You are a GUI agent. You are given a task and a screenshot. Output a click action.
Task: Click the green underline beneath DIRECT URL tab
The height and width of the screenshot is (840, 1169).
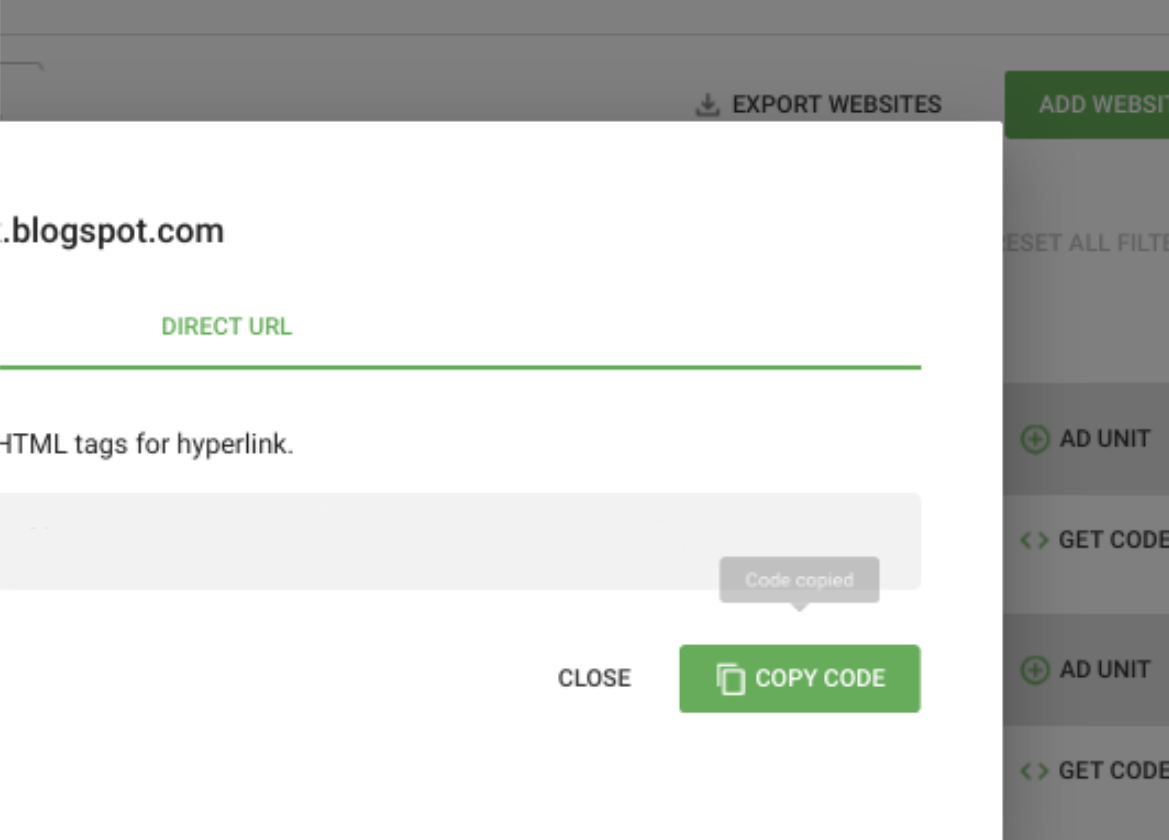(460, 367)
